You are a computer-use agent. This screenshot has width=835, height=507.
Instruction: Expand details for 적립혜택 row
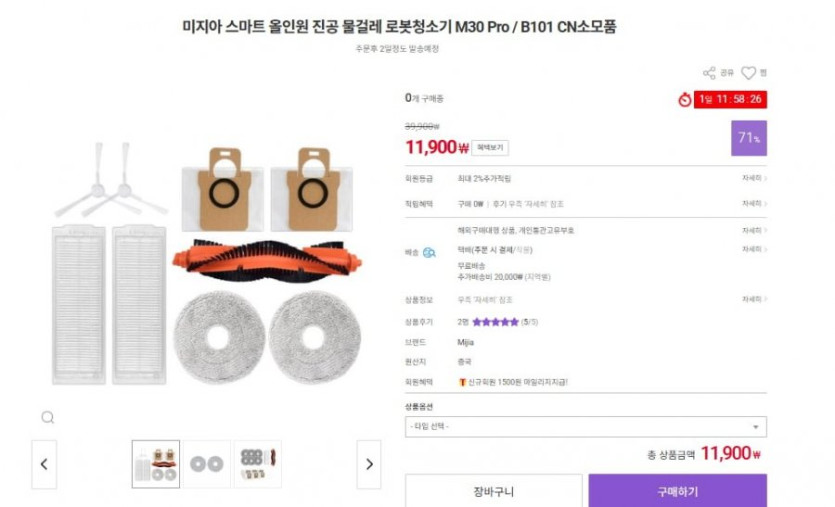click(x=754, y=203)
